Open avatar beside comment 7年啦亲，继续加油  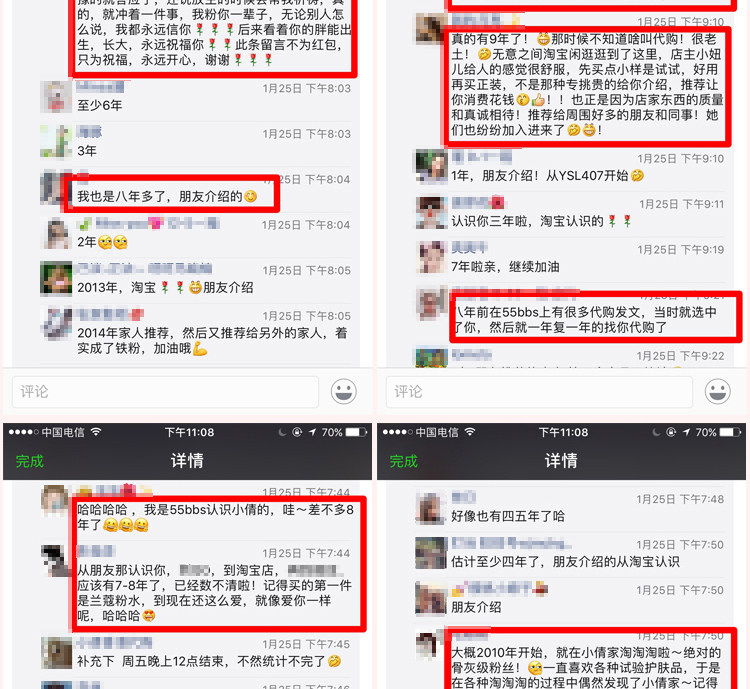click(431, 257)
